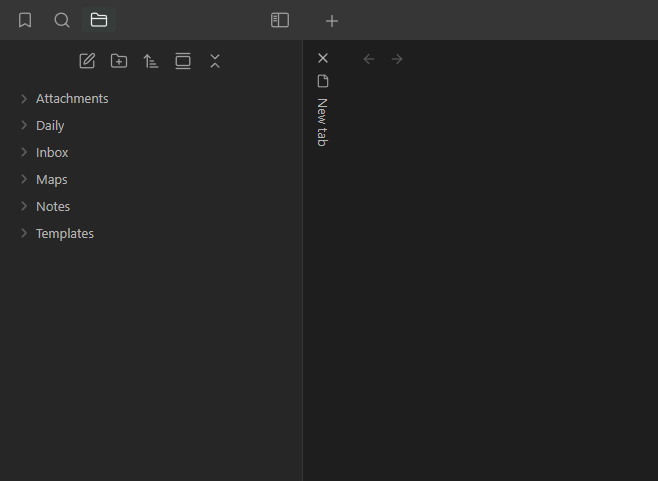Expand the Templates folder chevron

pos(24,233)
